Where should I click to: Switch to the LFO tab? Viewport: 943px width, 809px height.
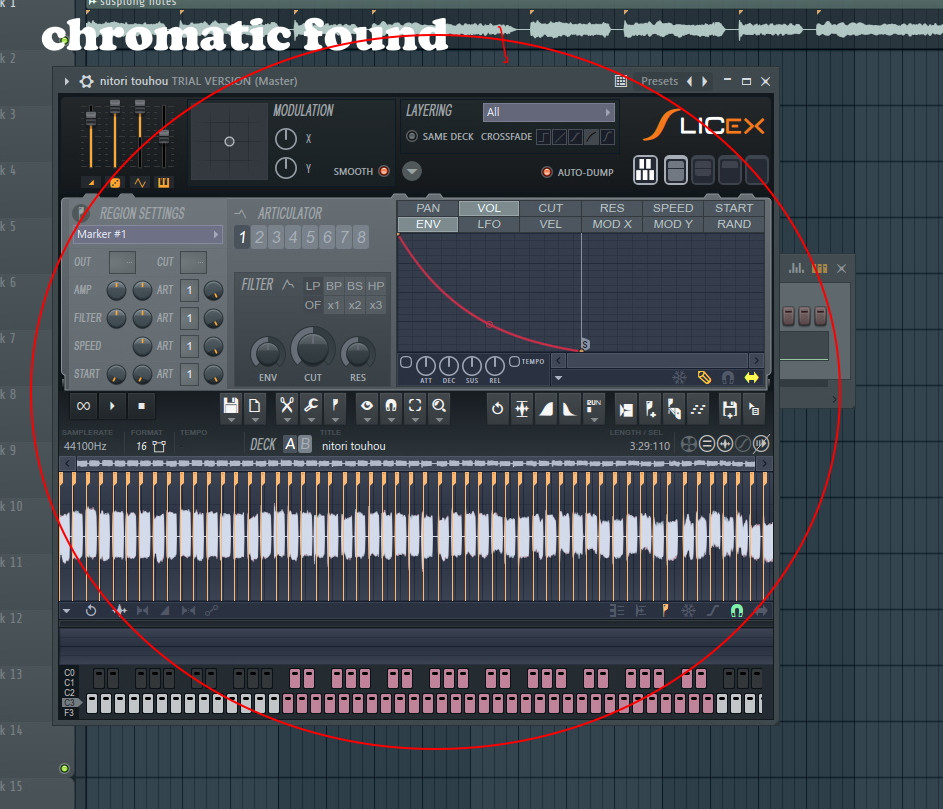click(489, 223)
